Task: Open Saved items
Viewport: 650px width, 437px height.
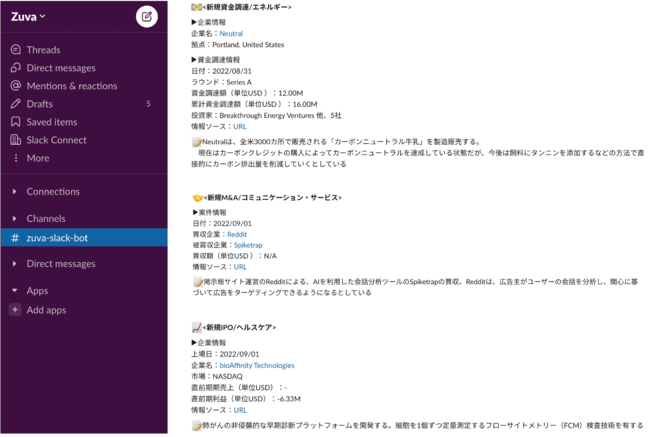Action: point(52,122)
